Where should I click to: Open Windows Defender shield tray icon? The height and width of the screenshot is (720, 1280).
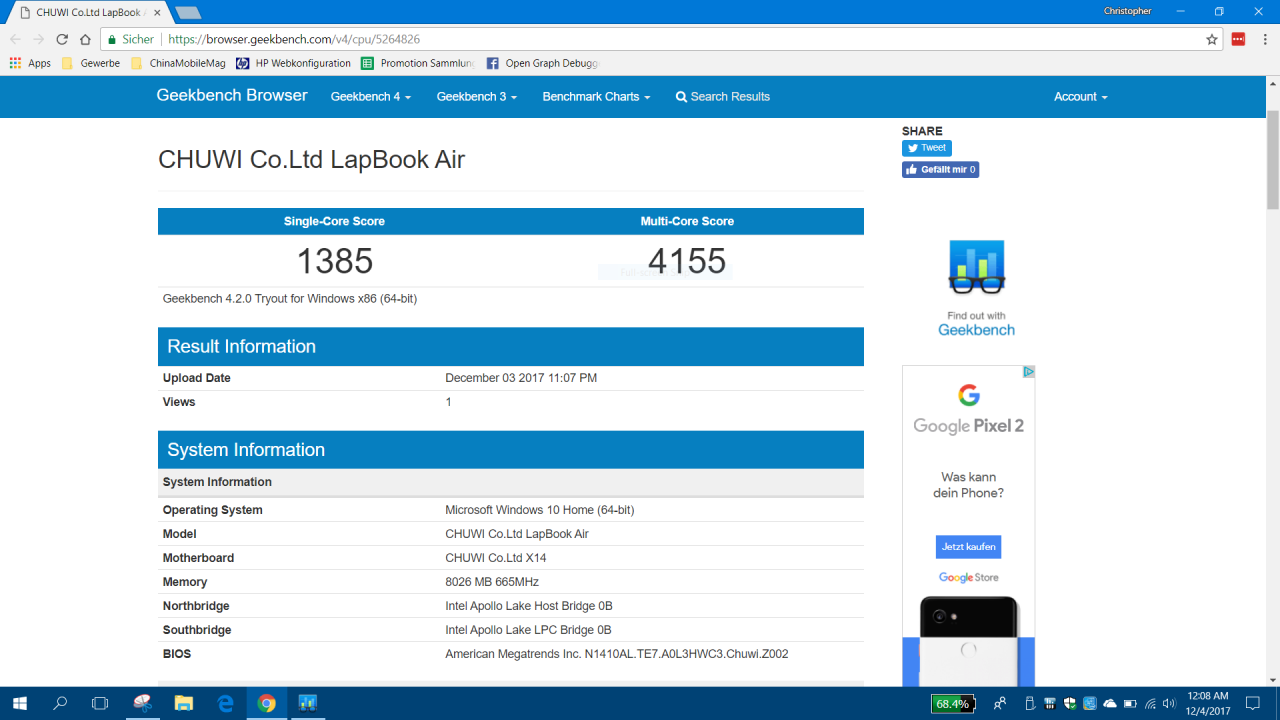pos(1069,703)
